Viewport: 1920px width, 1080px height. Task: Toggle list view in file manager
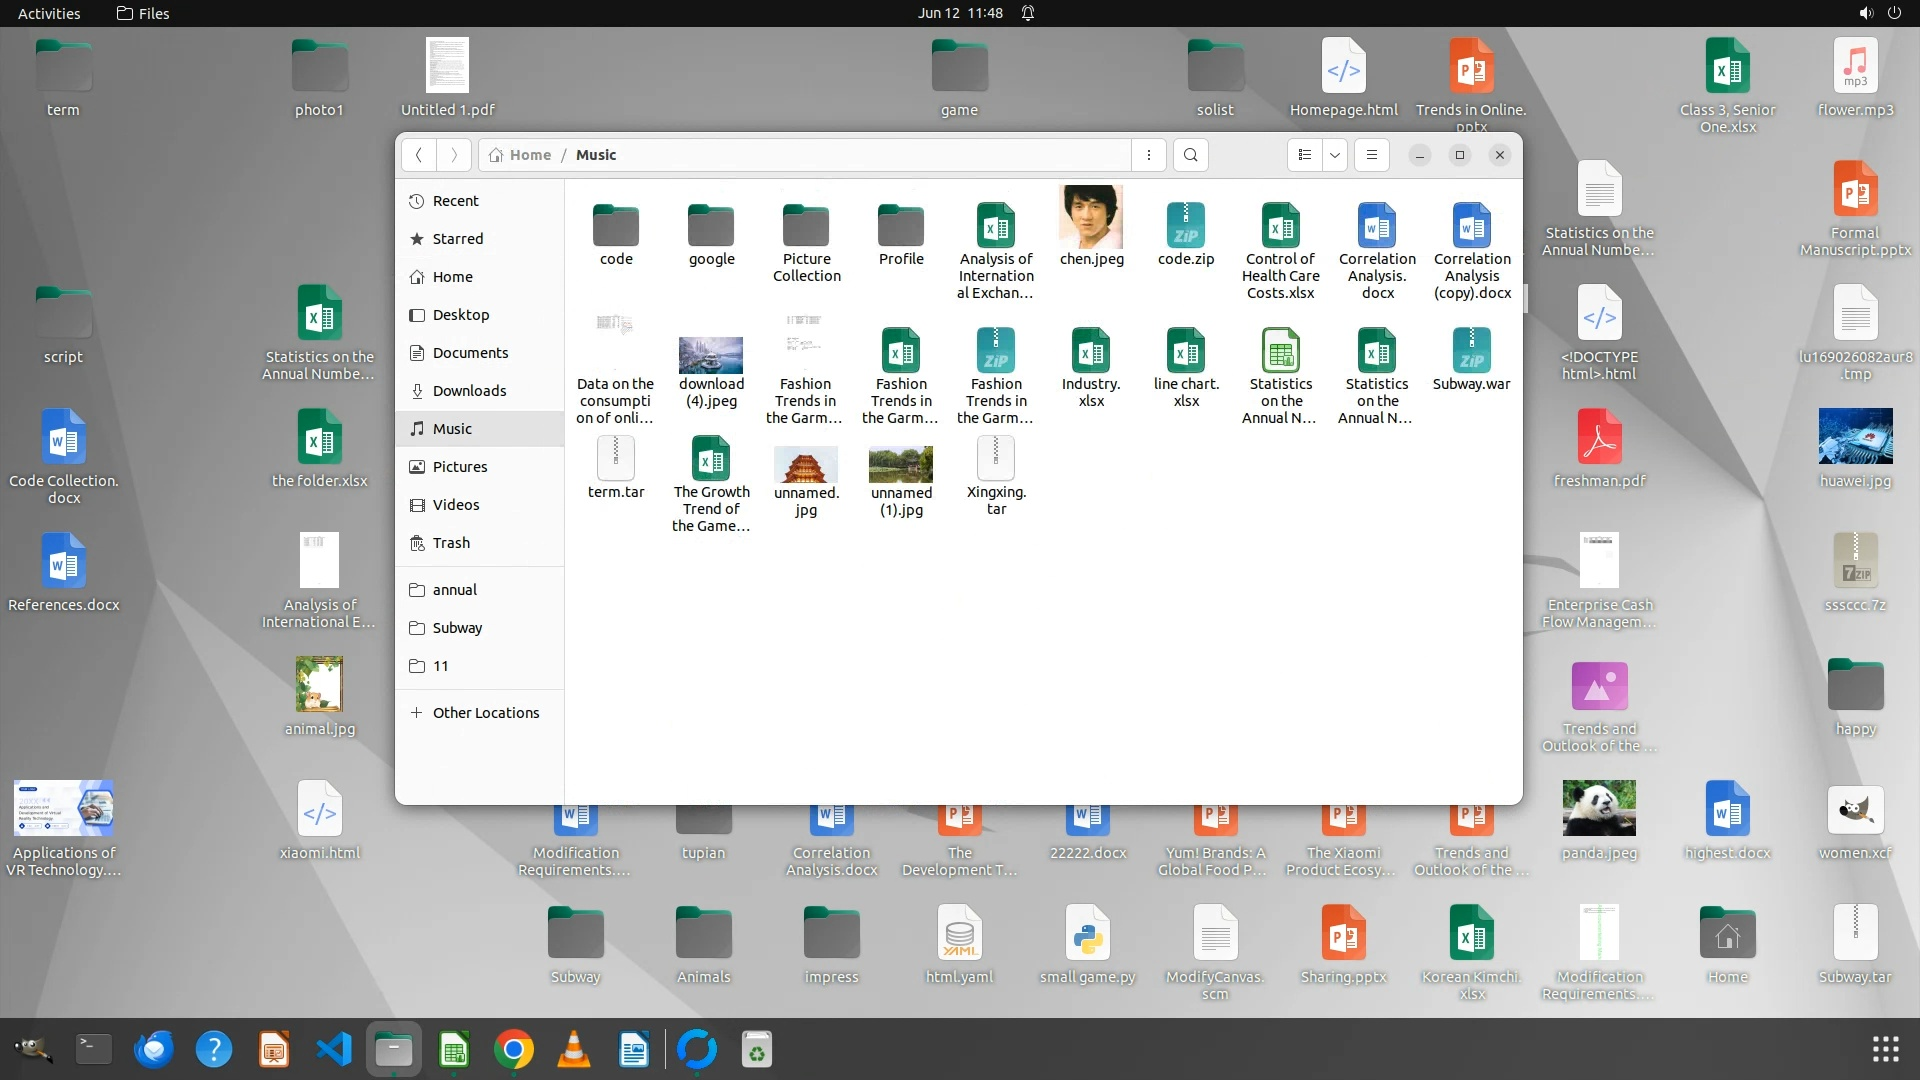pyautogui.click(x=1304, y=155)
